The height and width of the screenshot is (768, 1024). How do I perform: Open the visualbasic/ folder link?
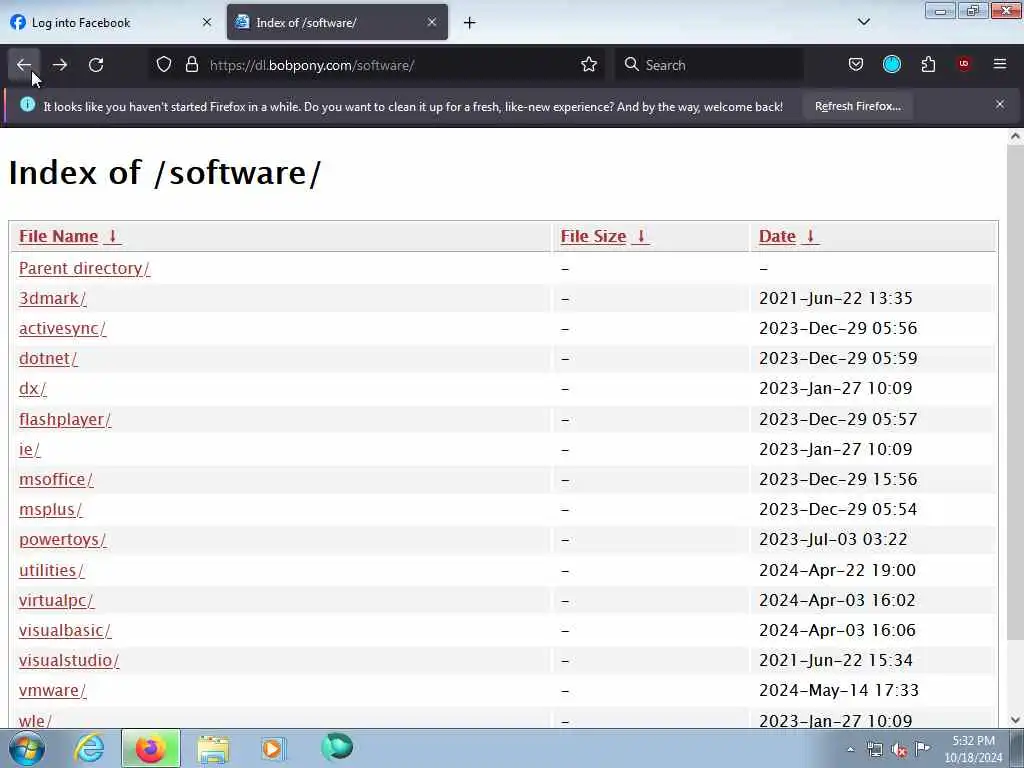[x=65, y=630]
